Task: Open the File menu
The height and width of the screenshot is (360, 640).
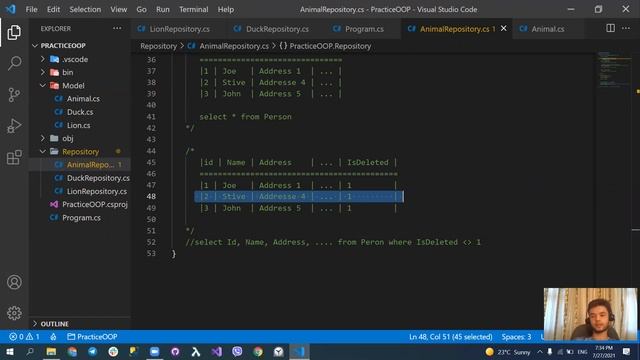Action: 31,9
